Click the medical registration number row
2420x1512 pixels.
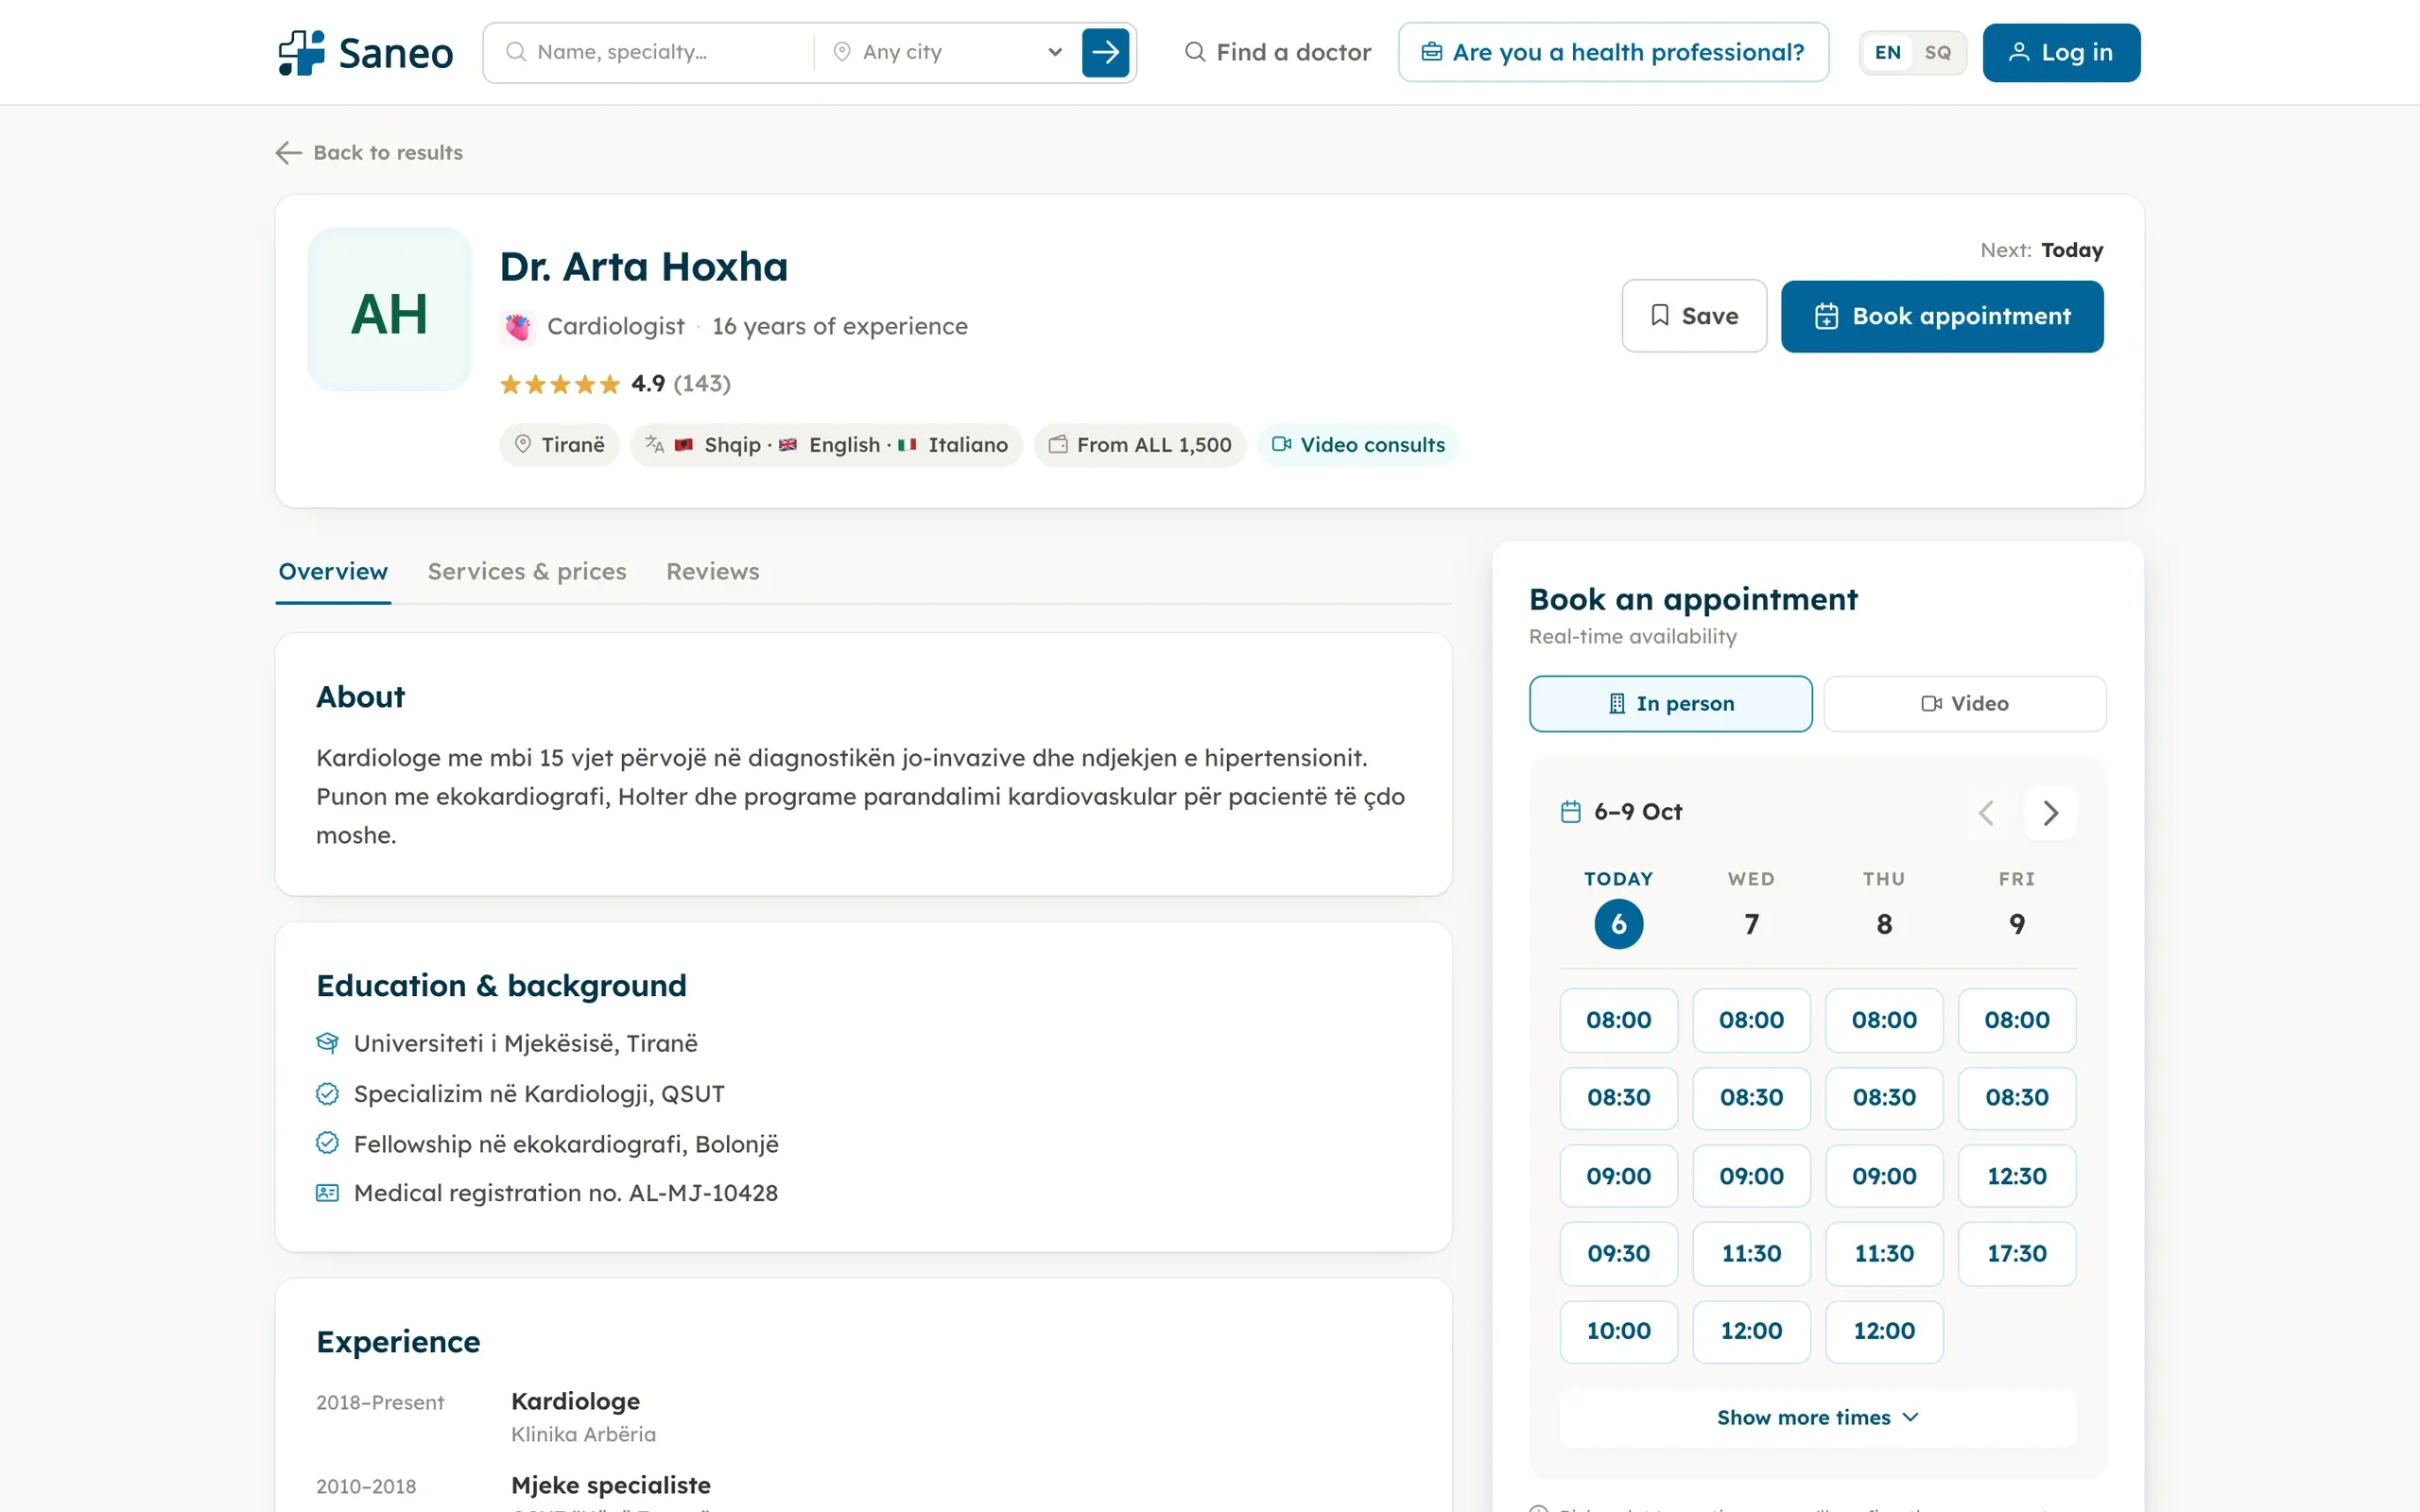[x=547, y=1193]
